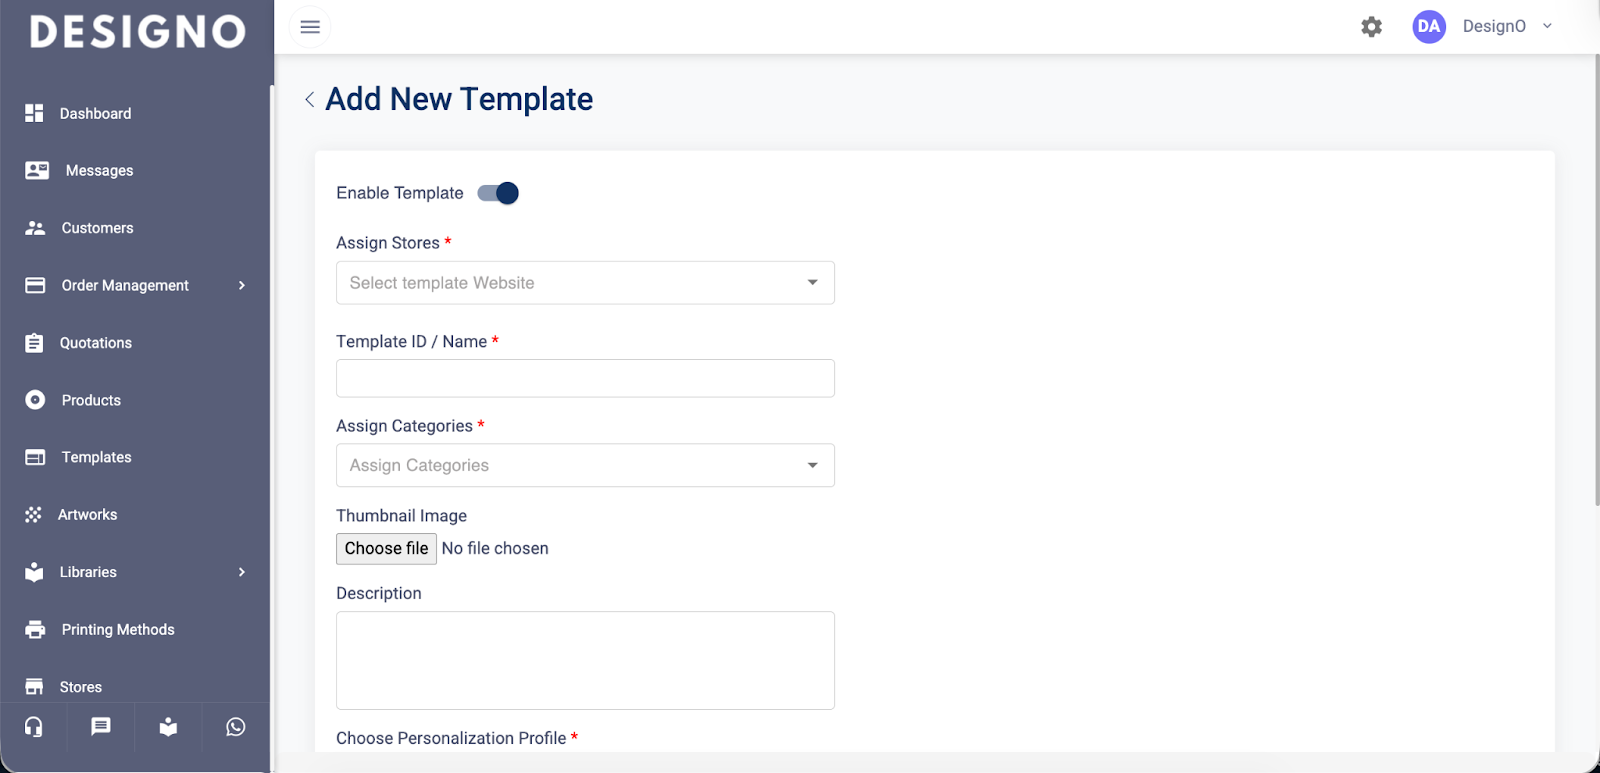Go to Dashboard in the sidebar

click(95, 114)
